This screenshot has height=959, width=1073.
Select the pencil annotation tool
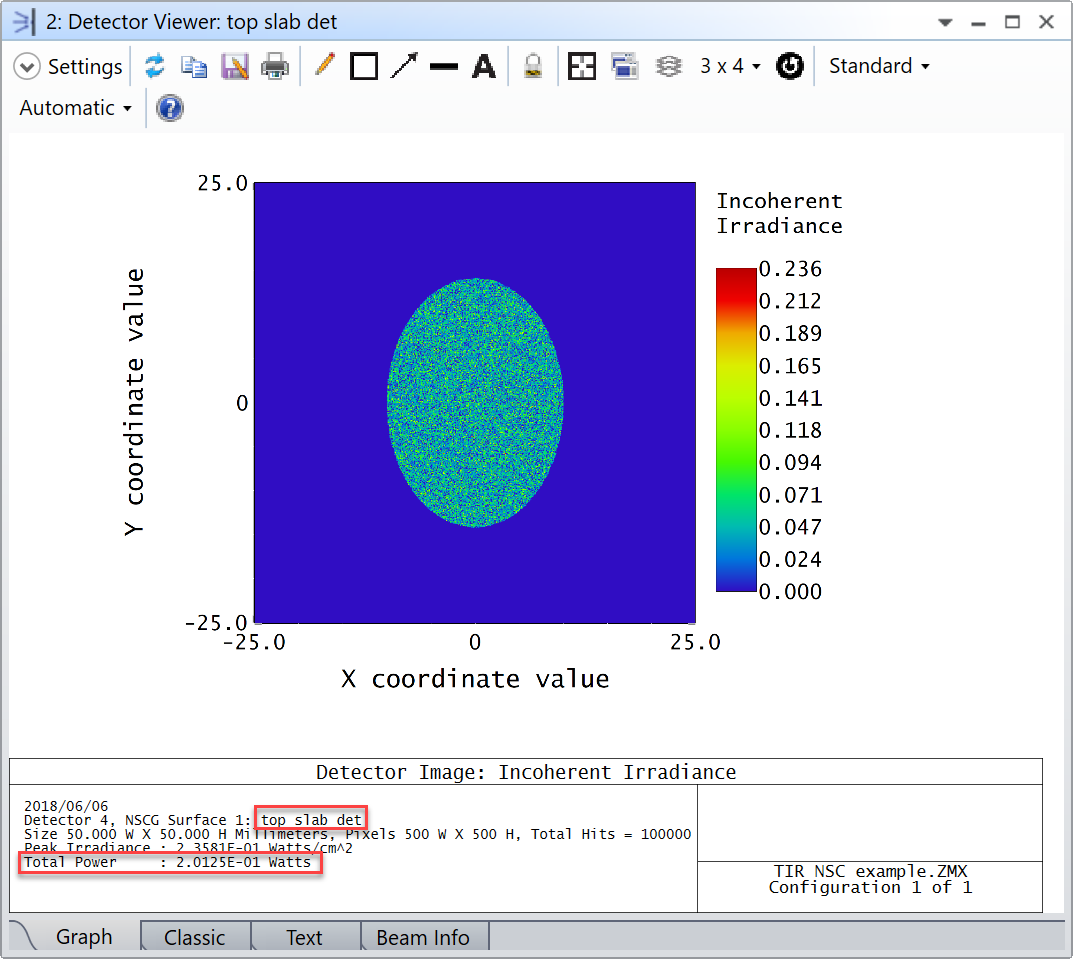pyautogui.click(x=324, y=66)
